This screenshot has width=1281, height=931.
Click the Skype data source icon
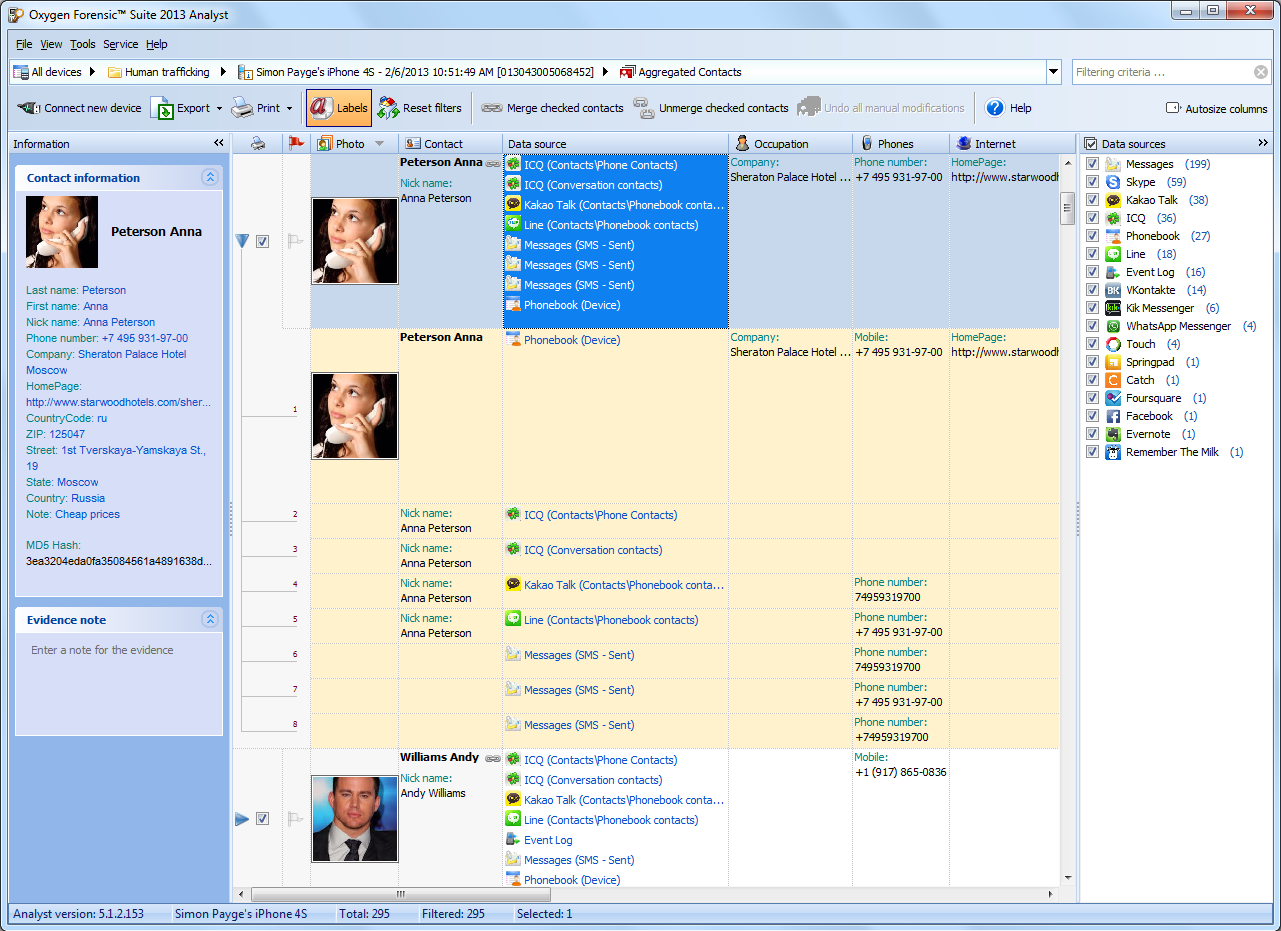(x=1113, y=182)
